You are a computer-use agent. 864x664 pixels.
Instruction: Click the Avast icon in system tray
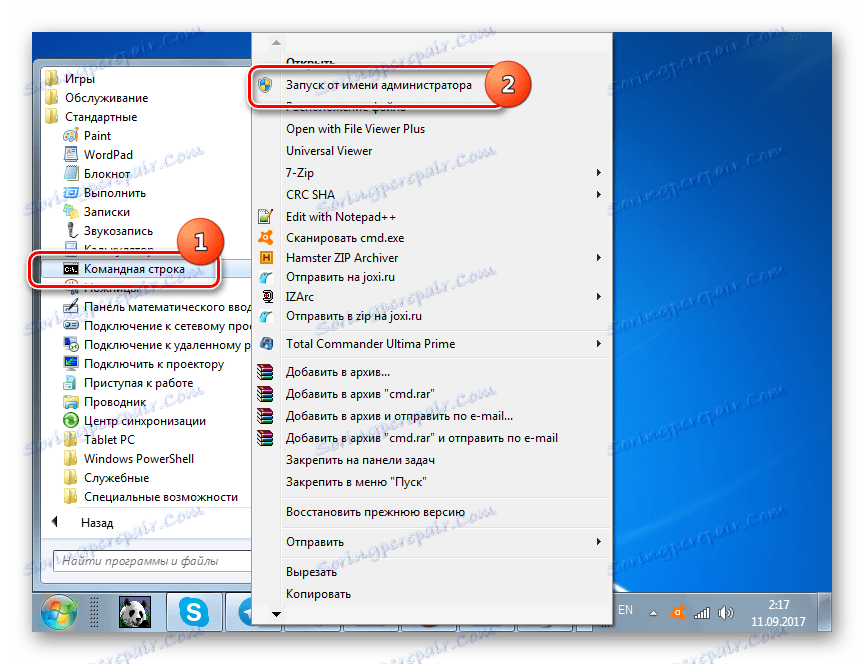pos(677,613)
